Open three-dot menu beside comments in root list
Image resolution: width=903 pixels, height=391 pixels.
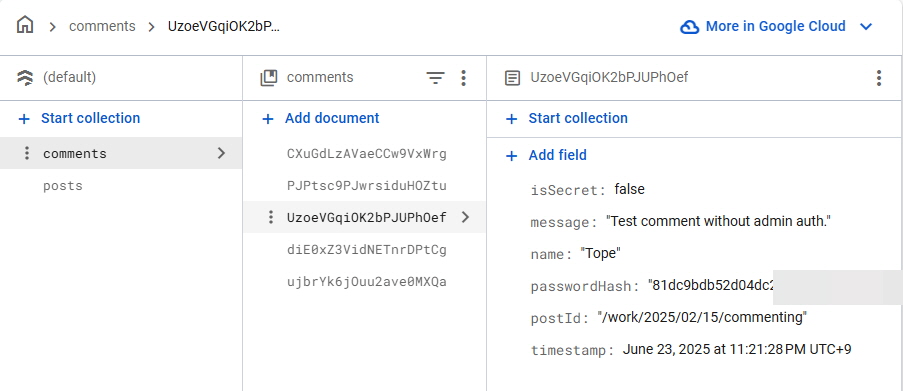[x=26, y=153]
